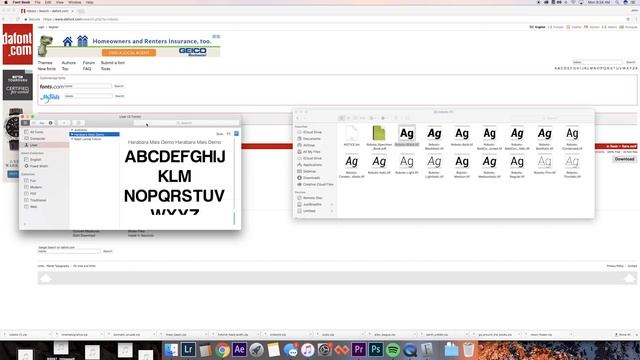
Task: Launch Photoshop from the Dock
Action: [x=376, y=350]
